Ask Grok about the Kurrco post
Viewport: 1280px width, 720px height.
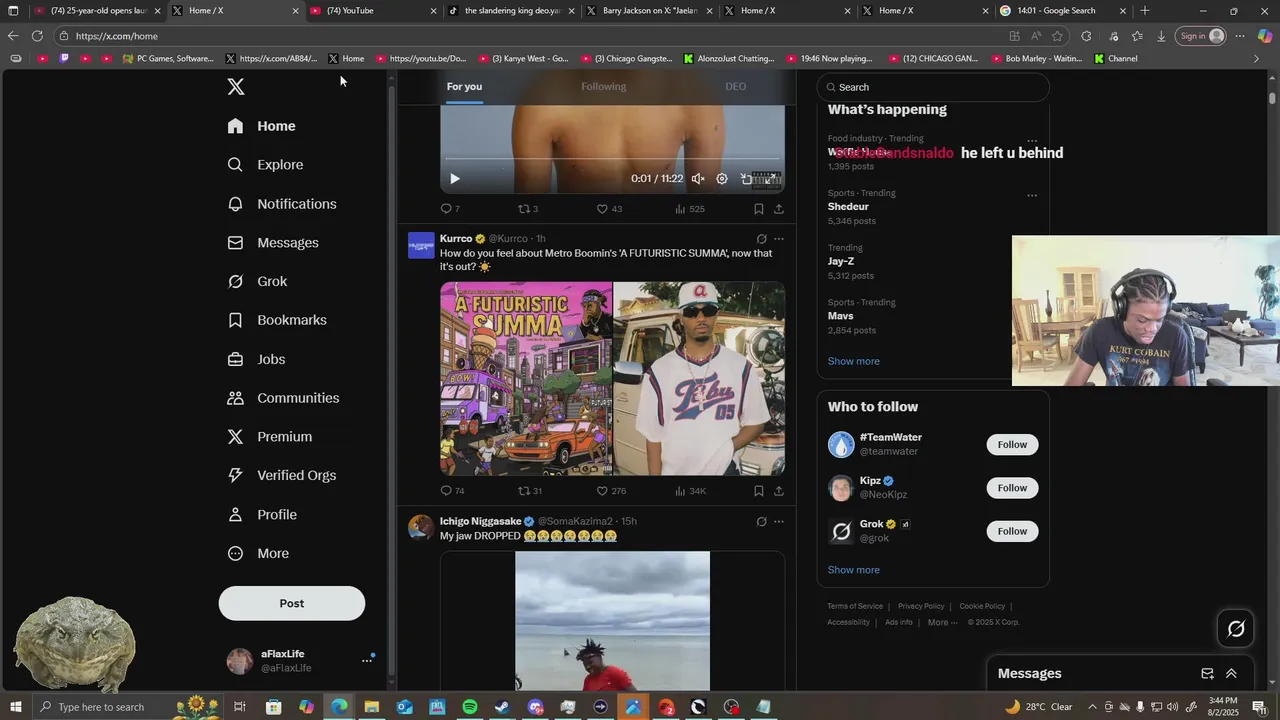761,239
